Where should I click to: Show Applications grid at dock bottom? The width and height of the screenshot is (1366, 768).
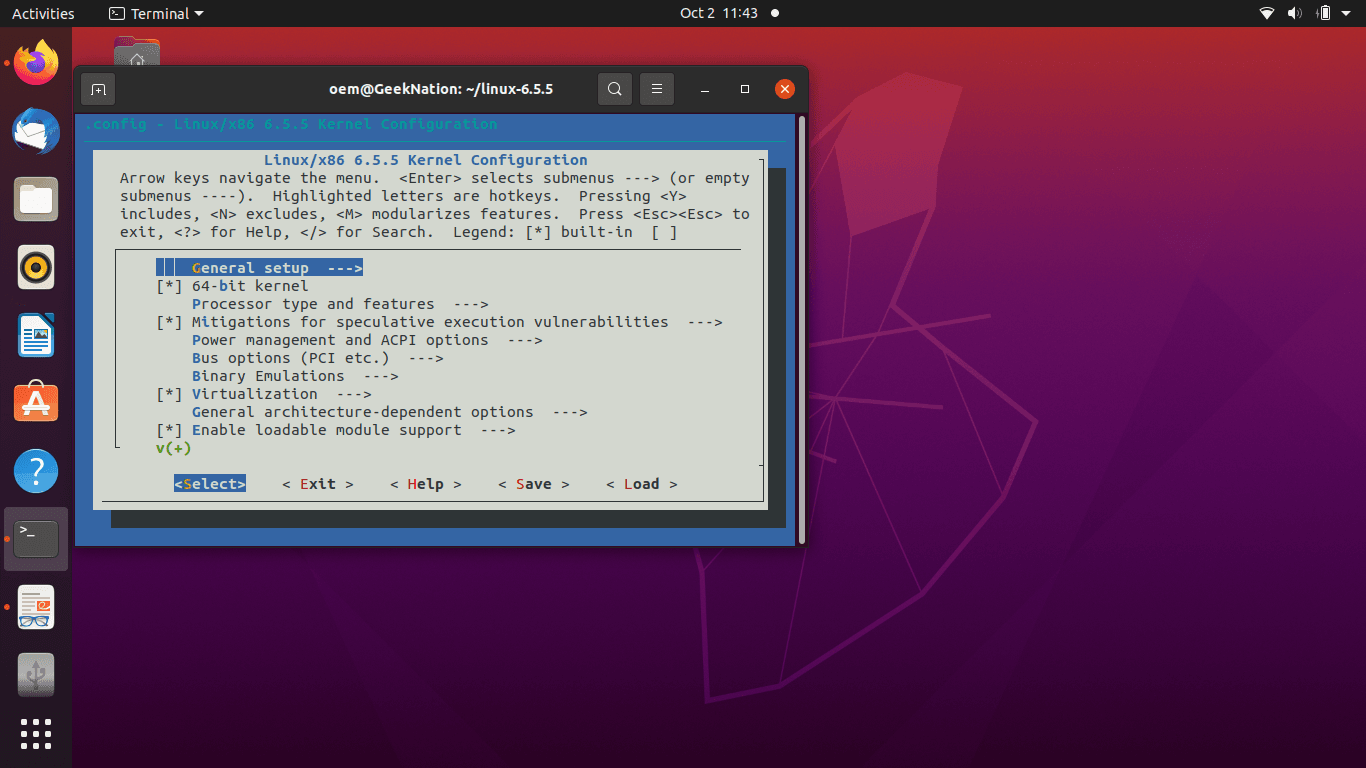point(36,734)
